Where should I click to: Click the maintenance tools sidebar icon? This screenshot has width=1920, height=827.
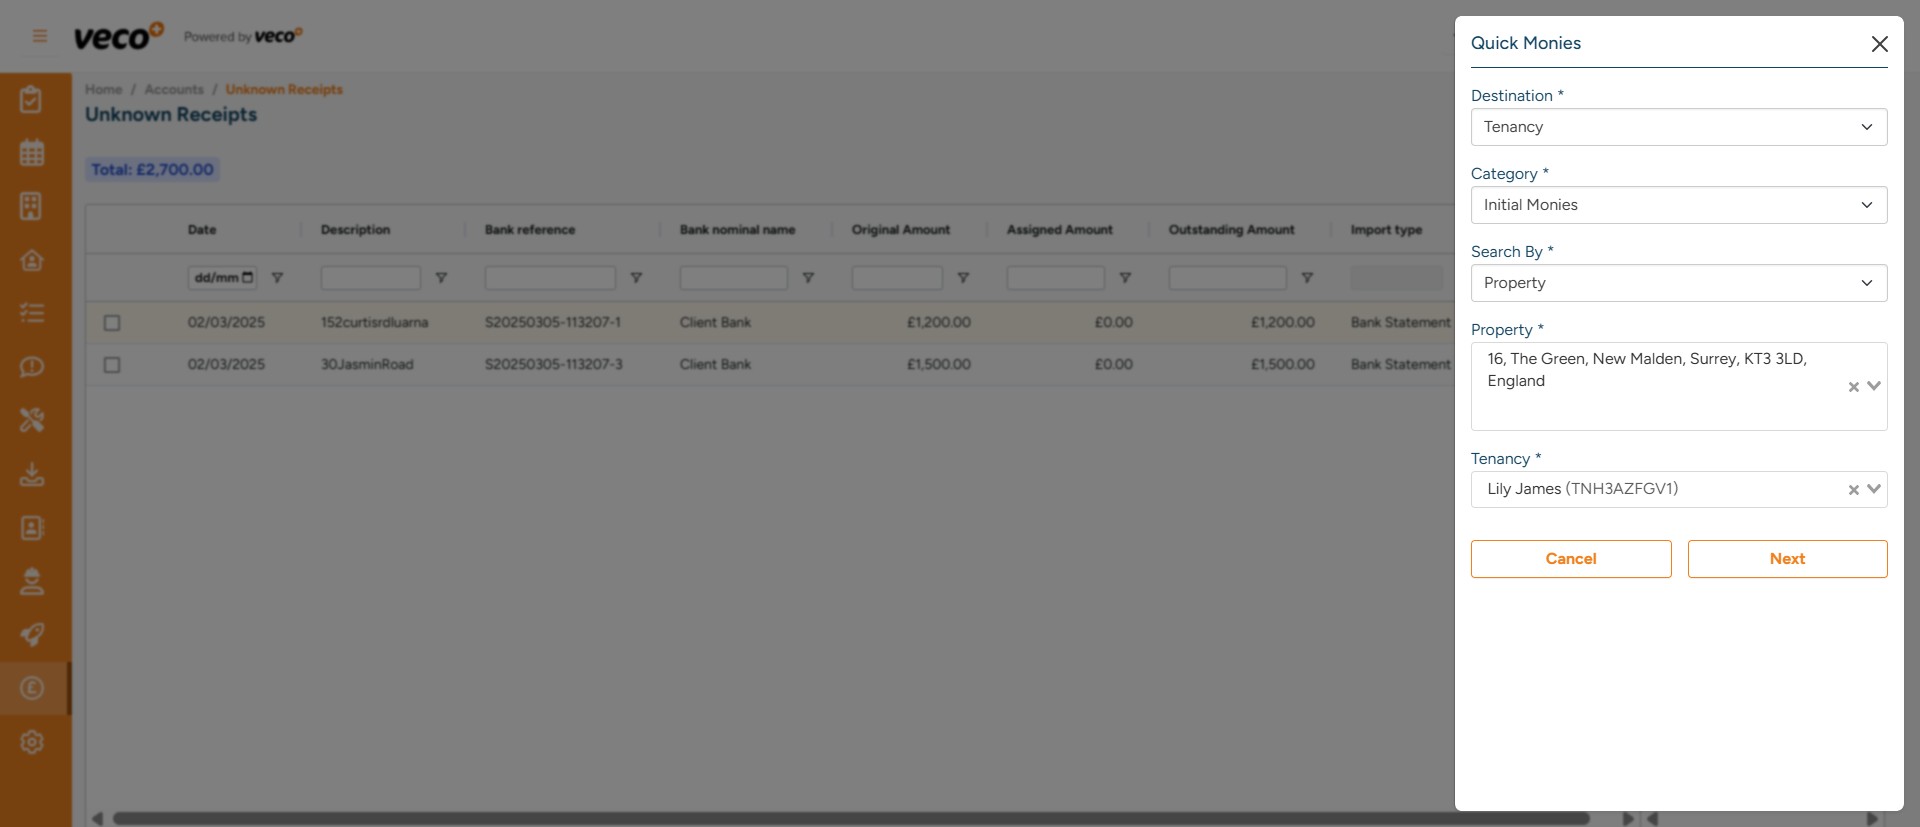[x=32, y=420]
